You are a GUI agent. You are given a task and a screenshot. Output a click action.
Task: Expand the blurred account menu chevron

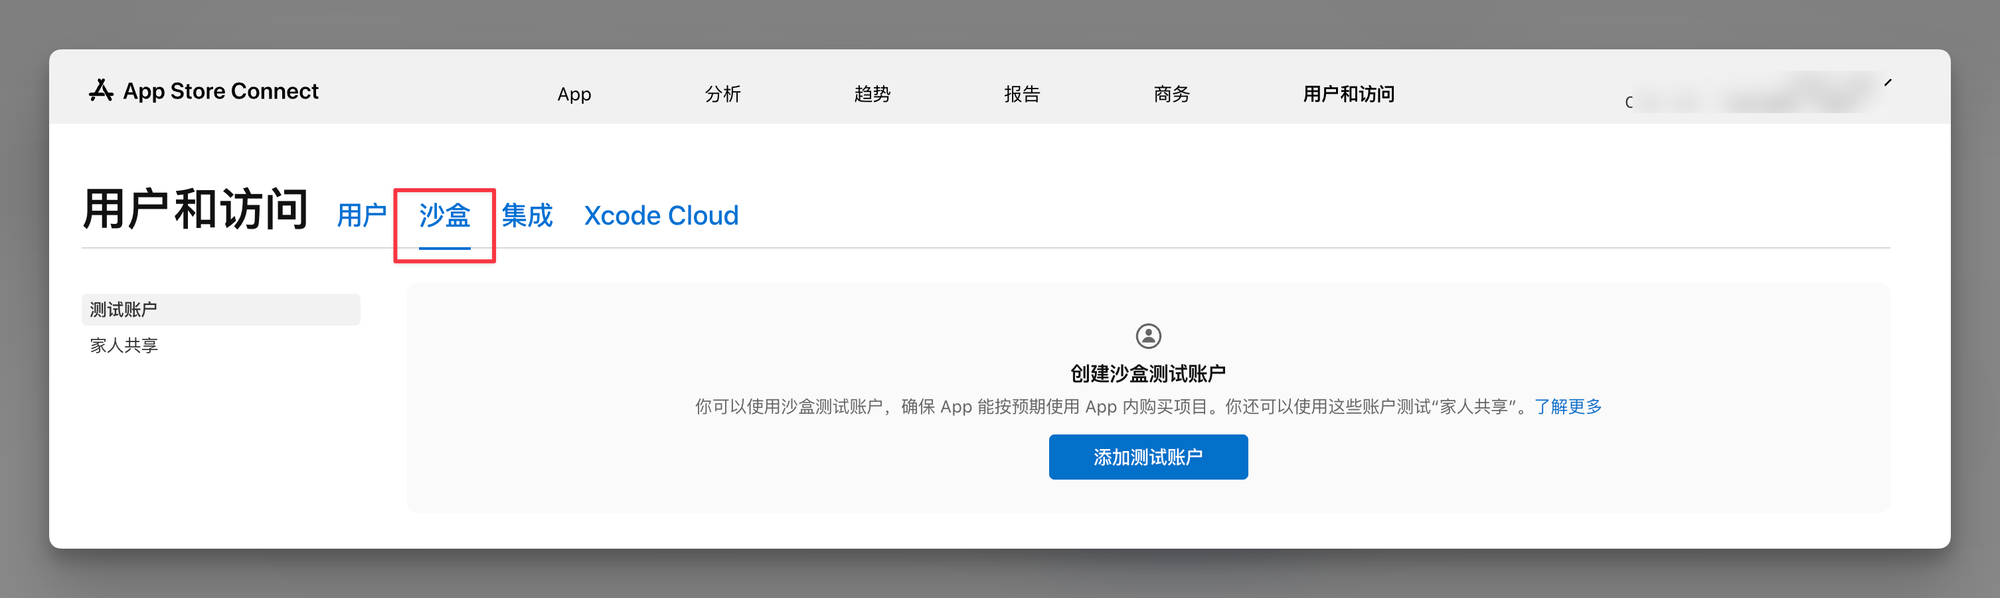pos(1887,83)
